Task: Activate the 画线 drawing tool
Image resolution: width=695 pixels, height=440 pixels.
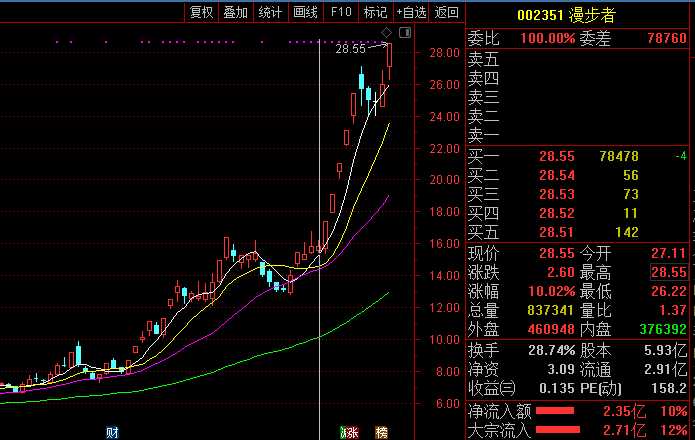Action: coord(305,12)
